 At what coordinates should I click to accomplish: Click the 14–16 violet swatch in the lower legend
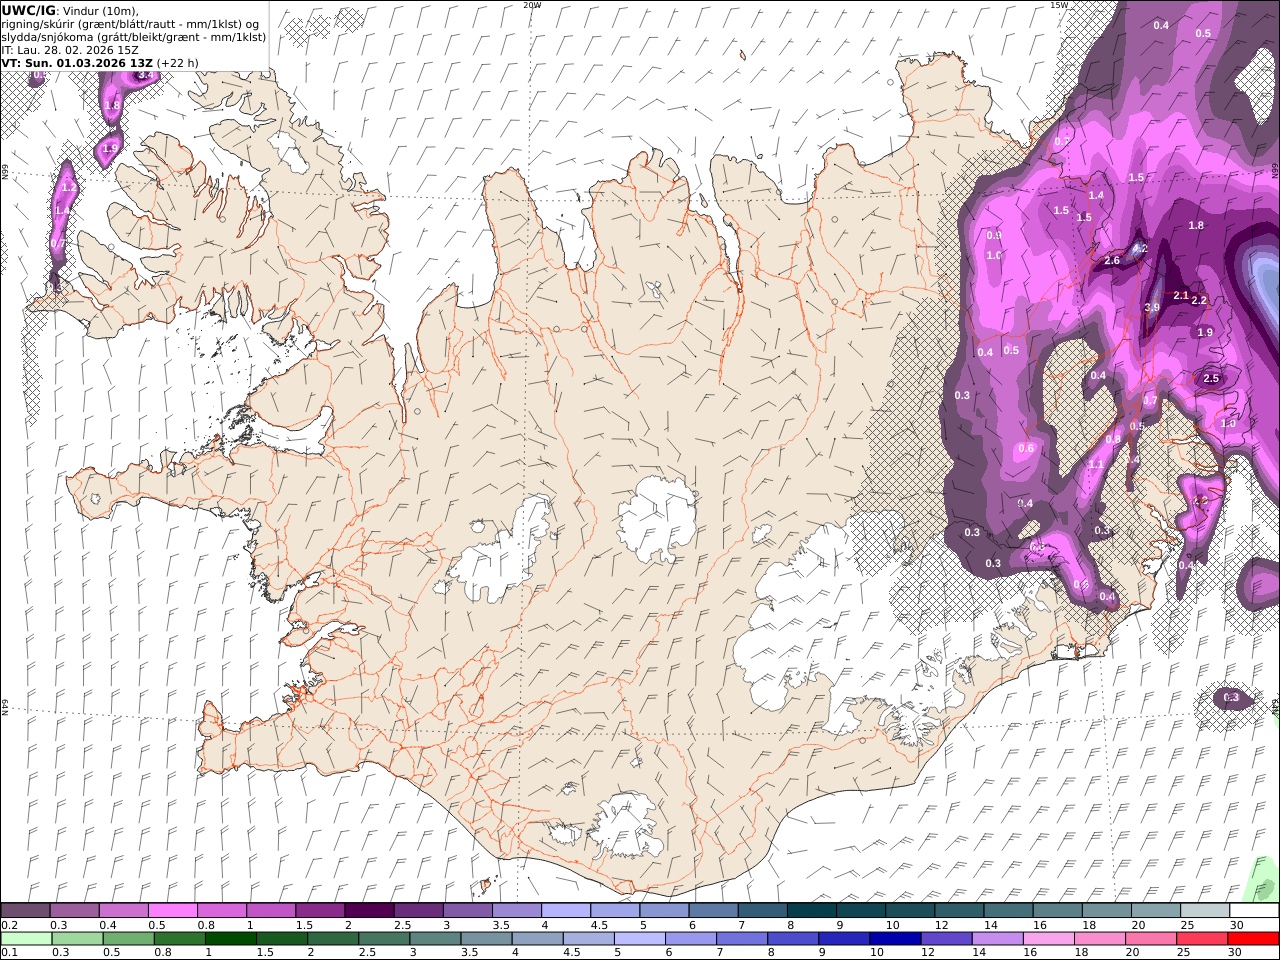[996, 939]
